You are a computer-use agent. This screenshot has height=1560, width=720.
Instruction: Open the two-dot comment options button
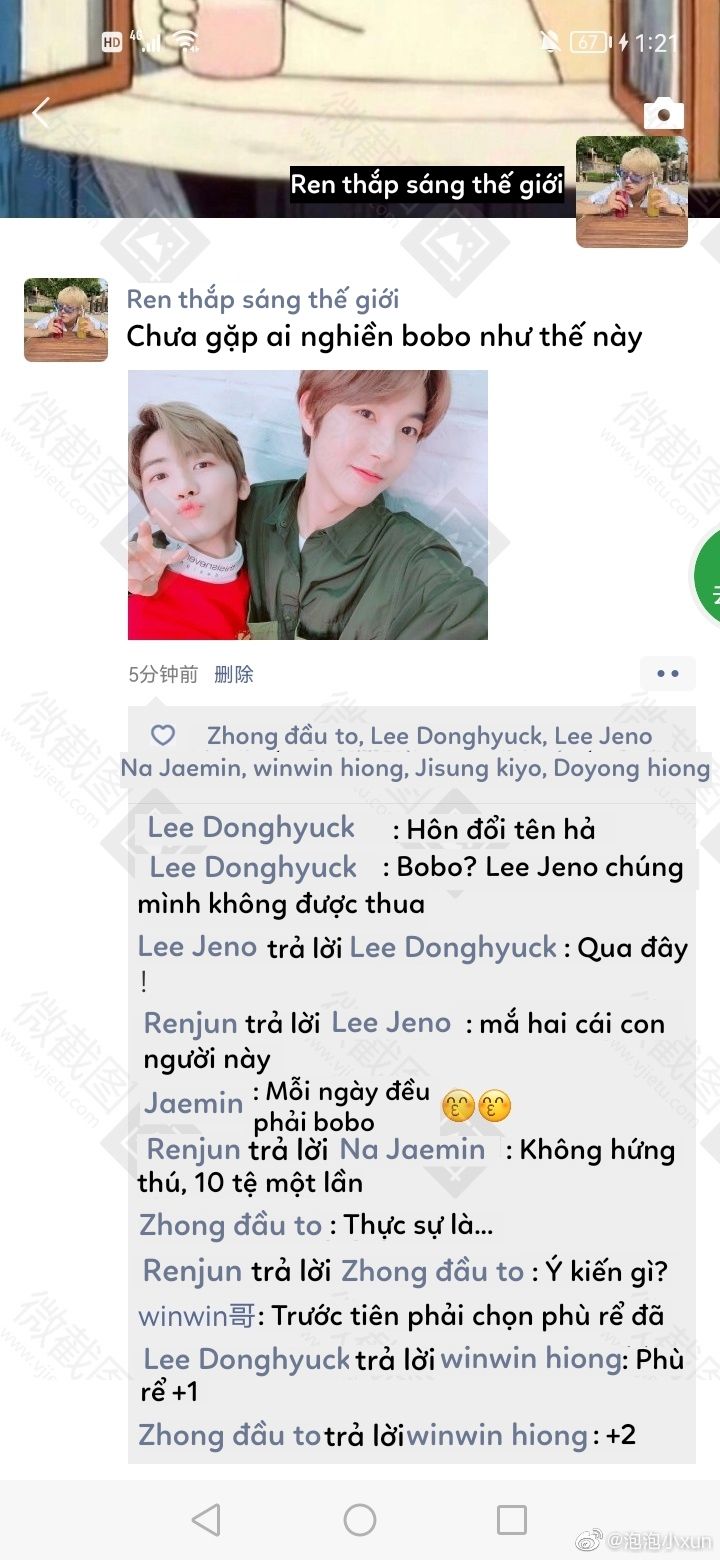coord(668,674)
